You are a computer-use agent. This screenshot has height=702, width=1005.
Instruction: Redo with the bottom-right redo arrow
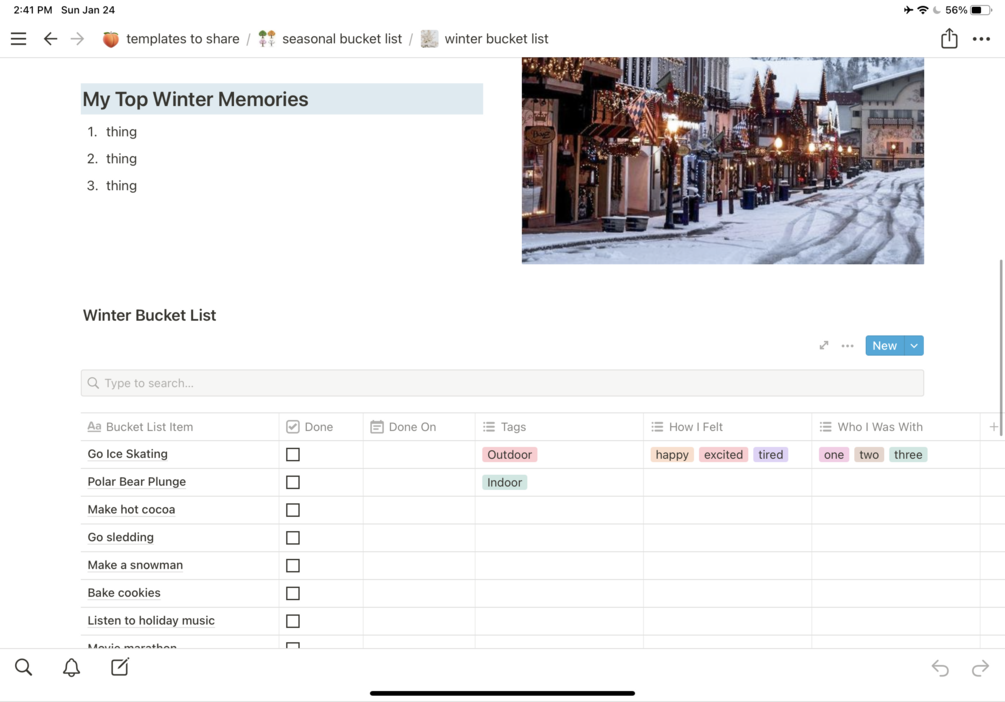(x=980, y=668)
